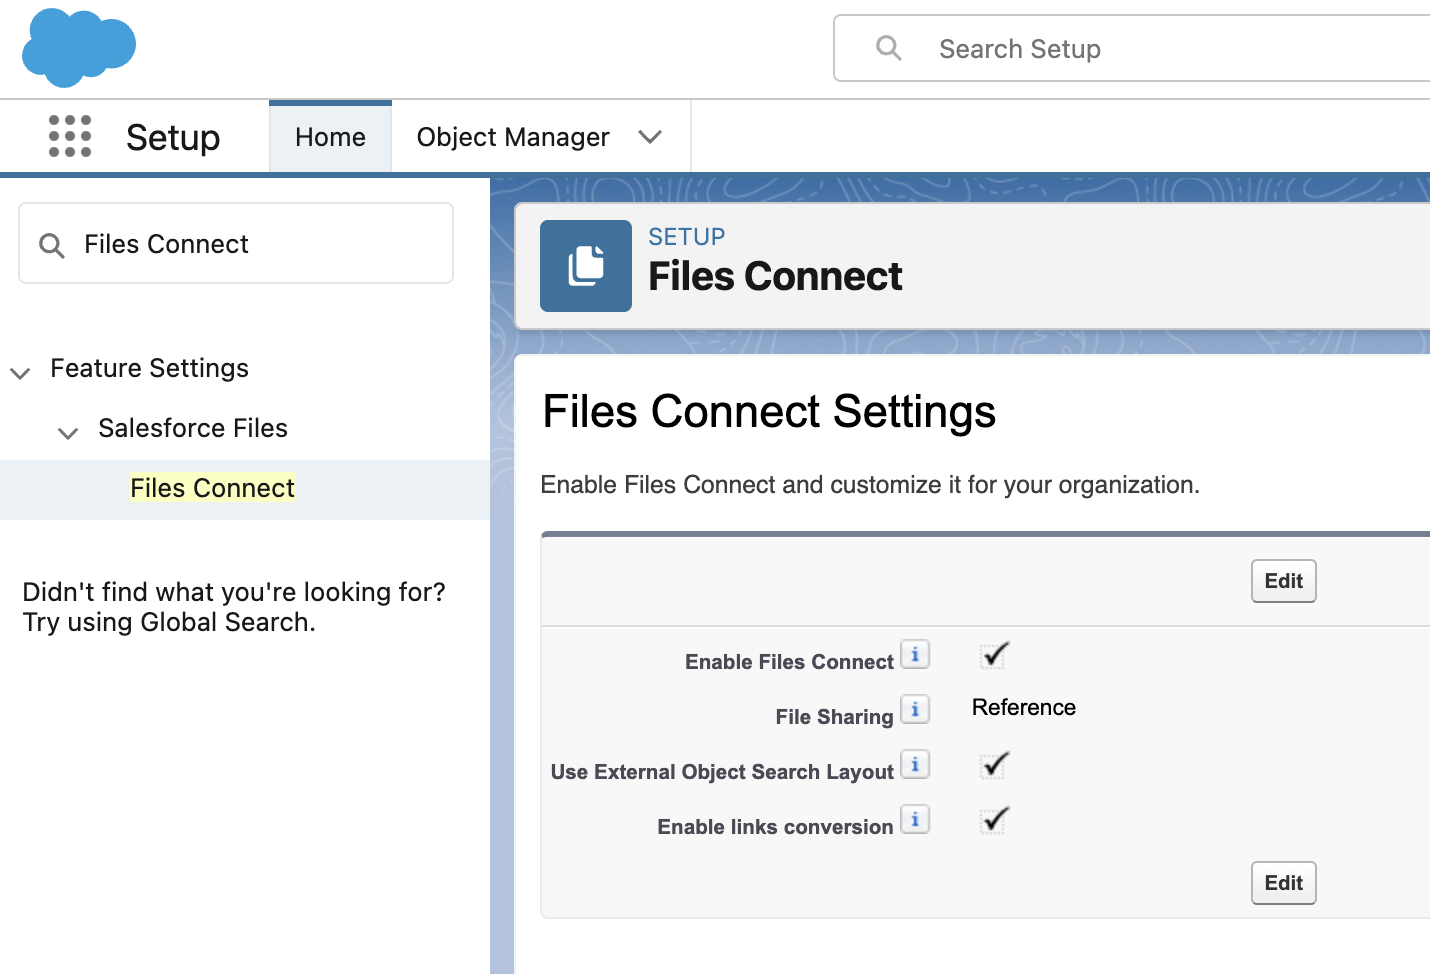Image resolution: width=1430 pixels, height=974 pixels.
Task: Select the Files Connect tree item
Action: (x=212, y=487)
